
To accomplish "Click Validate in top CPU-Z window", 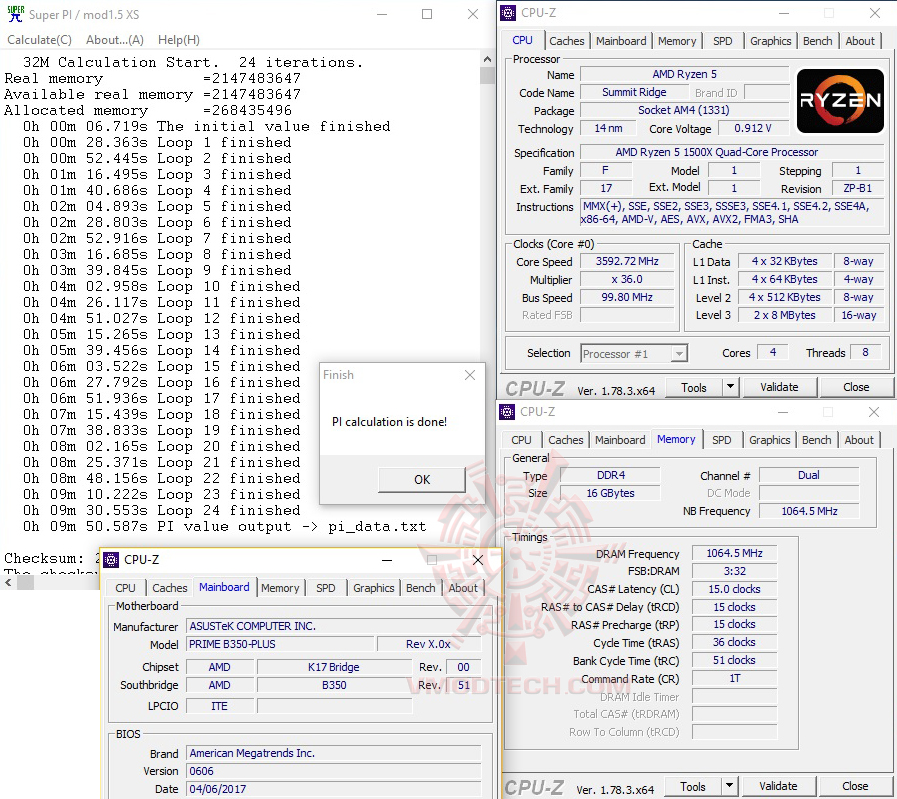I will [779, 387].
